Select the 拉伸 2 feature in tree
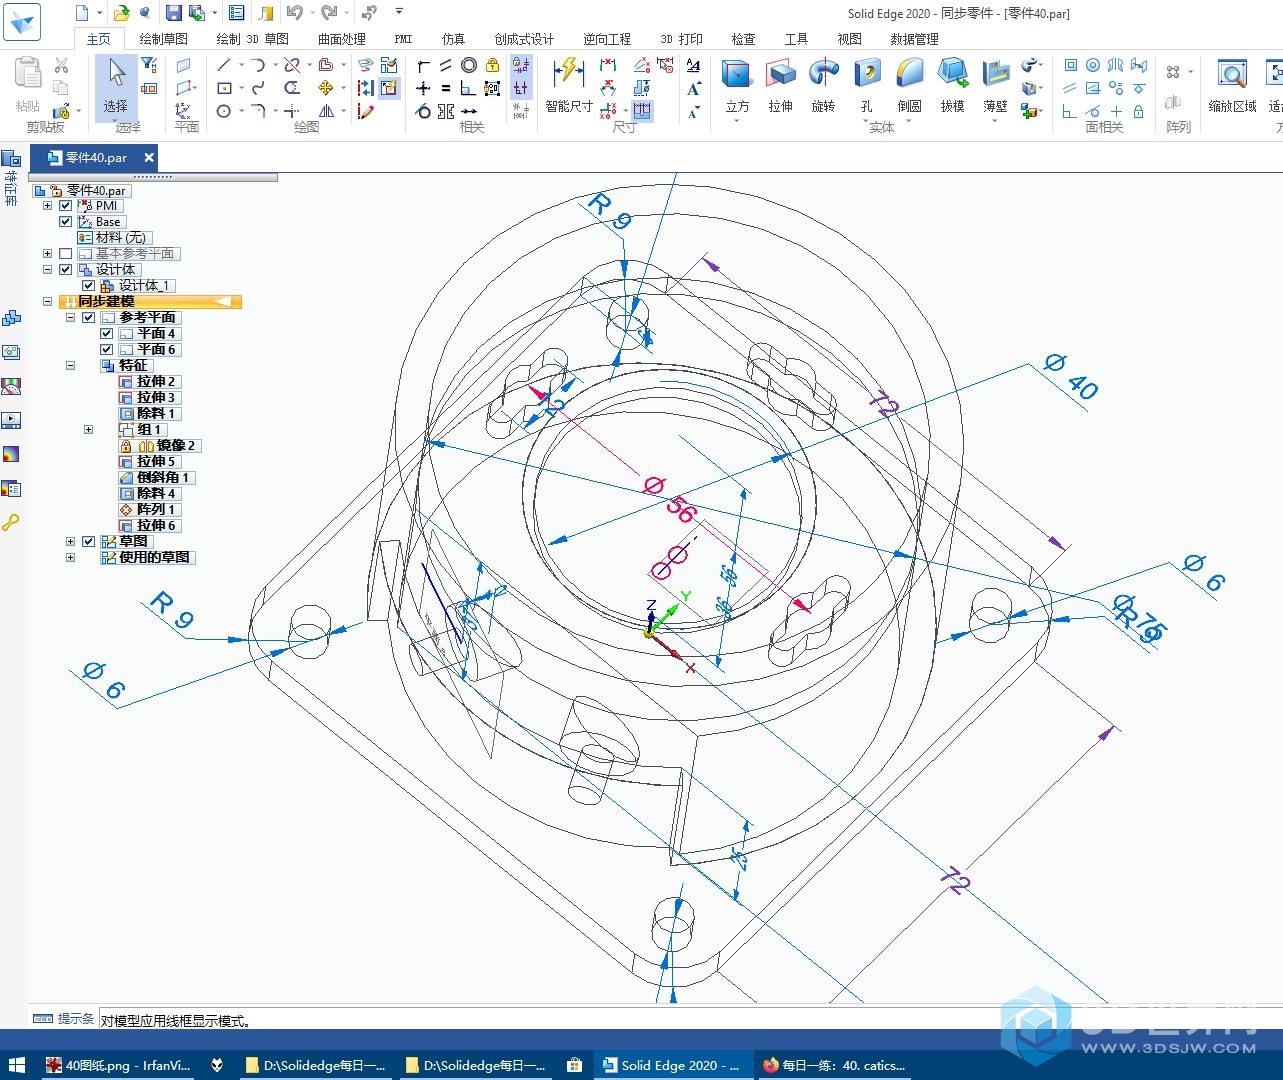The width and height of the screenshot is (1283, 1080). tap(148, 382)
